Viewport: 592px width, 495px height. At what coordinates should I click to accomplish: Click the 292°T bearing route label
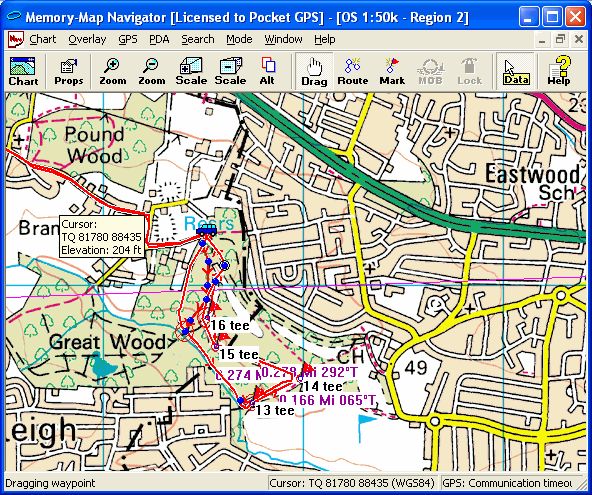309,372
